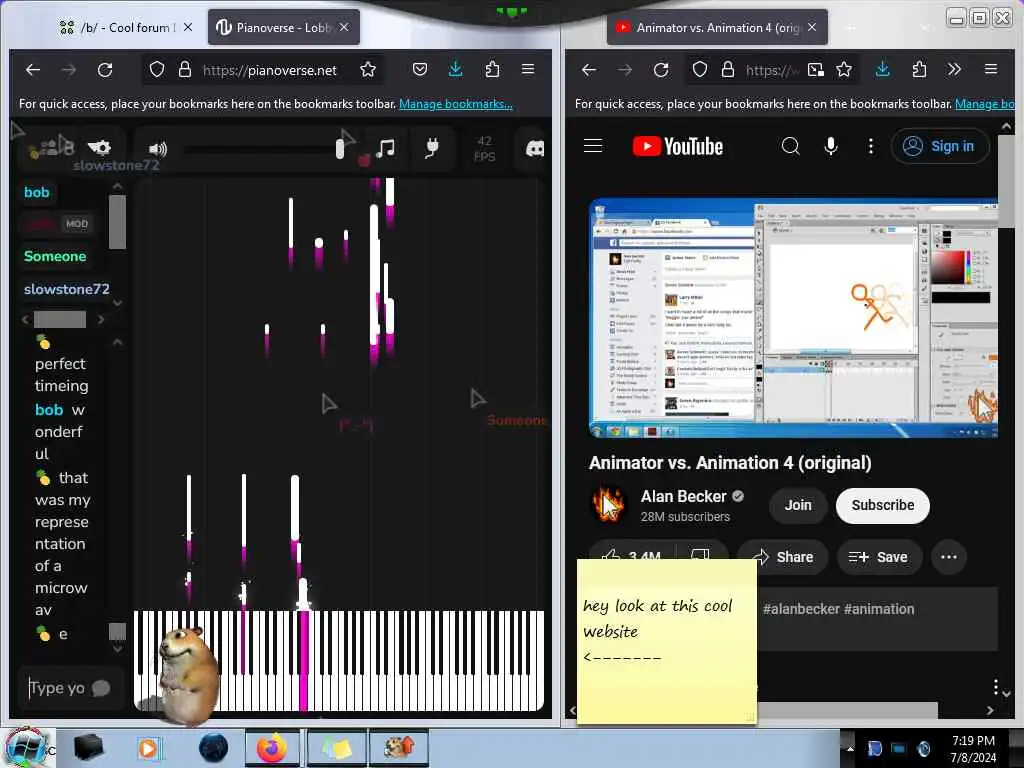View site security lock for pianoverse.net
This screenshot has height=768, width=1024.
185,69
